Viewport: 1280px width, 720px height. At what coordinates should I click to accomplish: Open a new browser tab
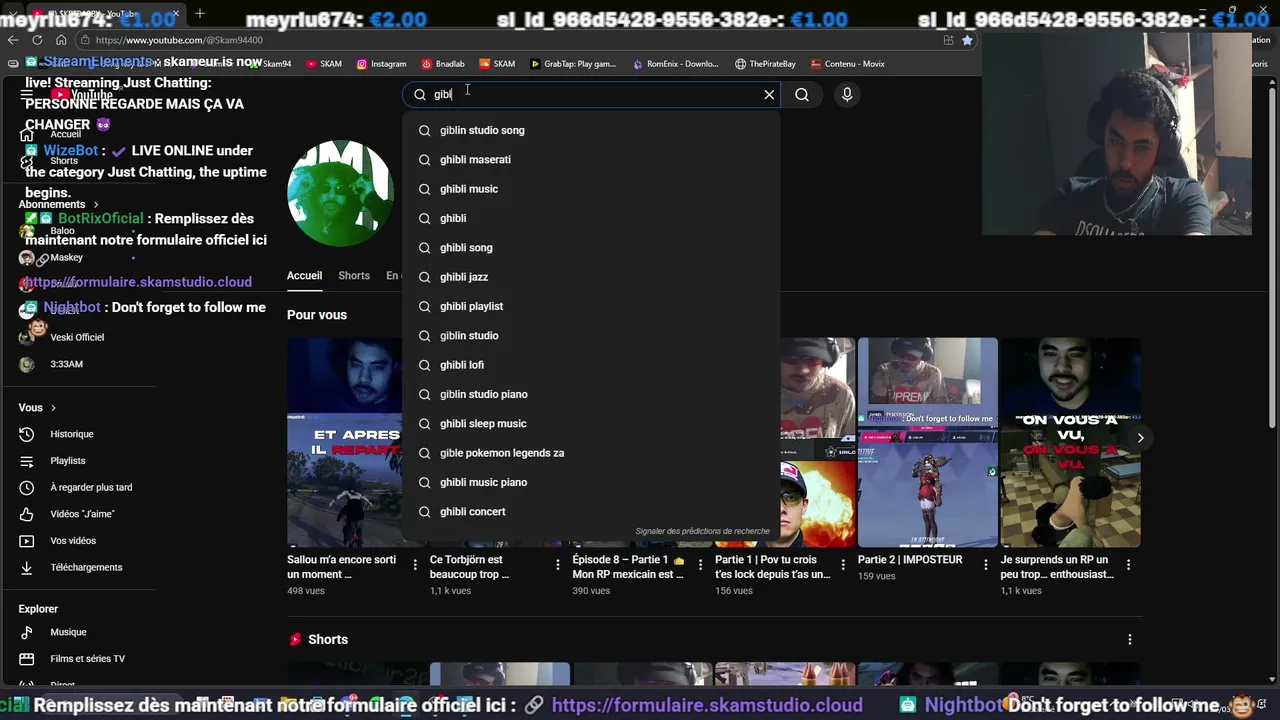200,13
